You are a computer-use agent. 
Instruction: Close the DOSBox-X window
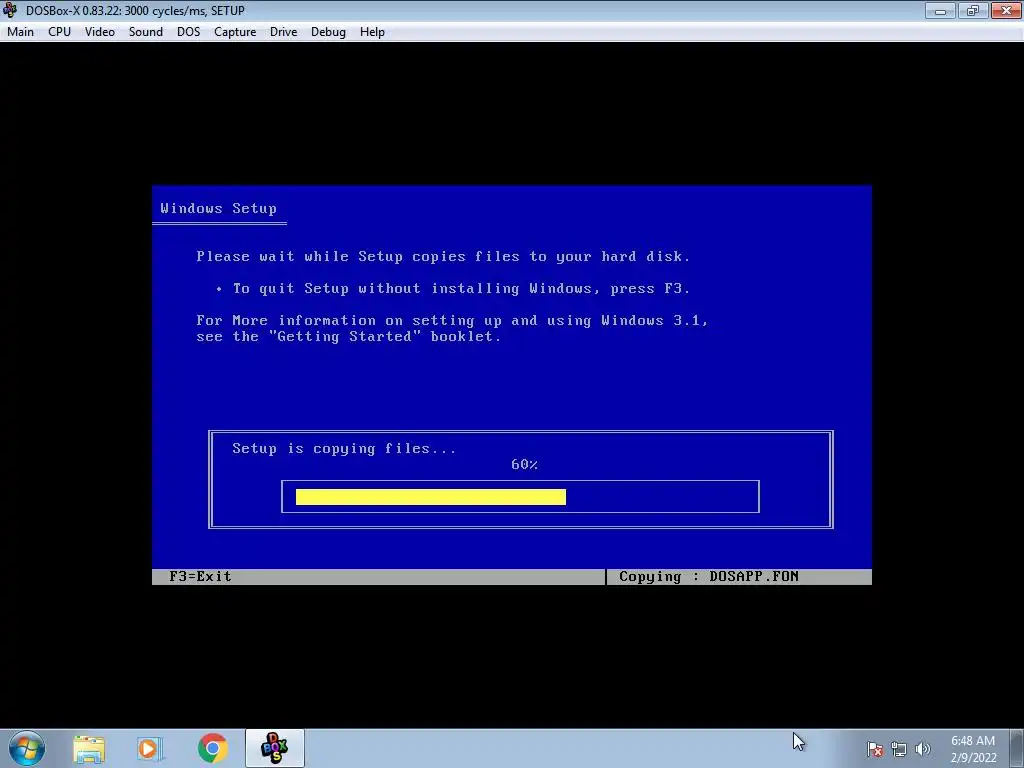[1006, 10]
